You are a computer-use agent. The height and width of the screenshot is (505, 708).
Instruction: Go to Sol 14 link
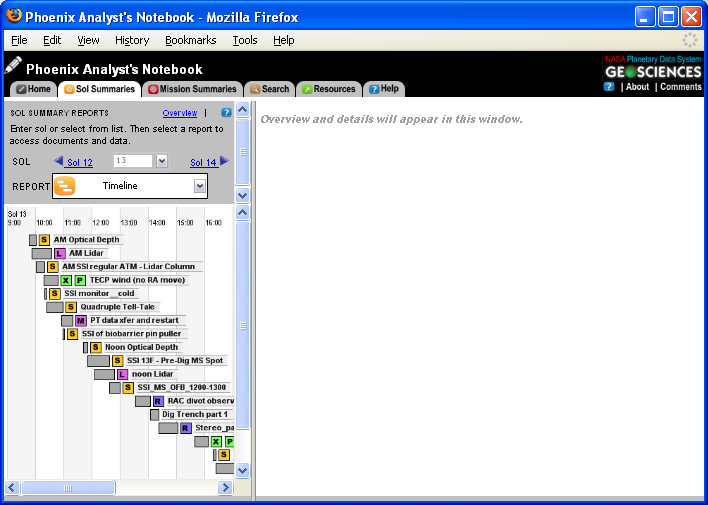tap(203, 163)
